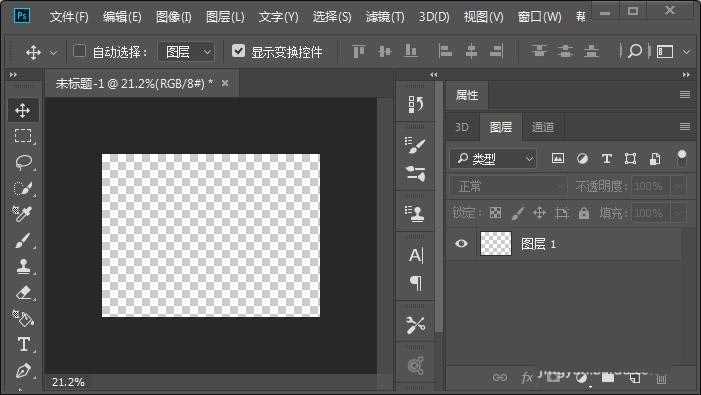The height and width of the screenshot is (395, 701).
Task: Close the 未标题-1 document tab
Action: tap(225, 83)
